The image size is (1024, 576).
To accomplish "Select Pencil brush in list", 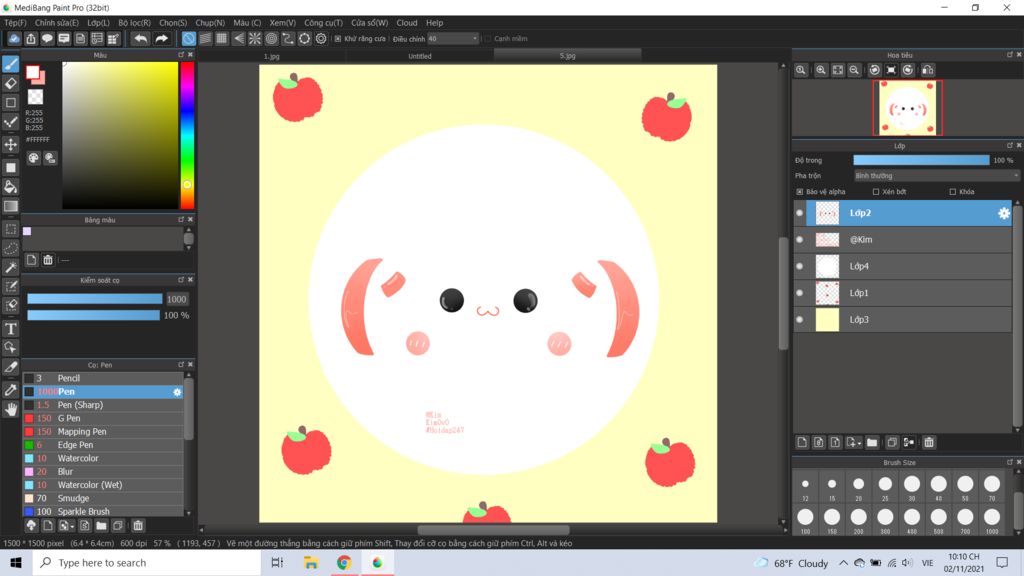I will [103, 378].
